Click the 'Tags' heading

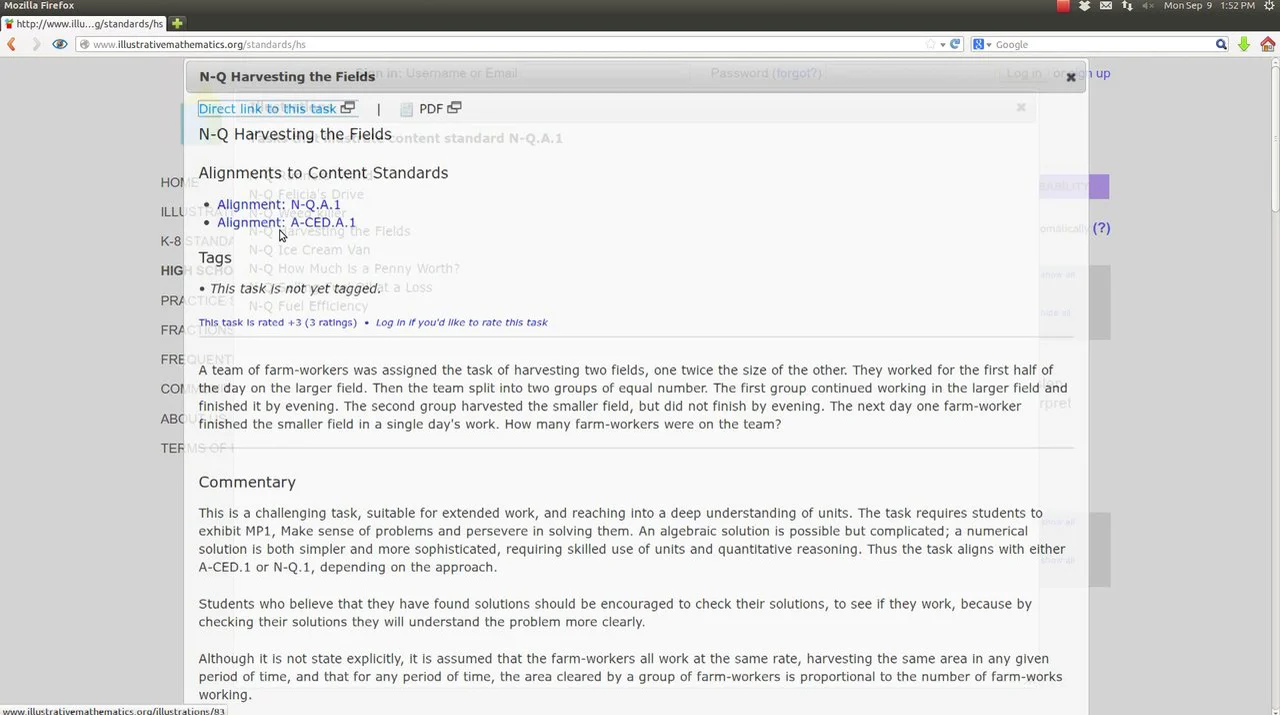tap(215, 258)
